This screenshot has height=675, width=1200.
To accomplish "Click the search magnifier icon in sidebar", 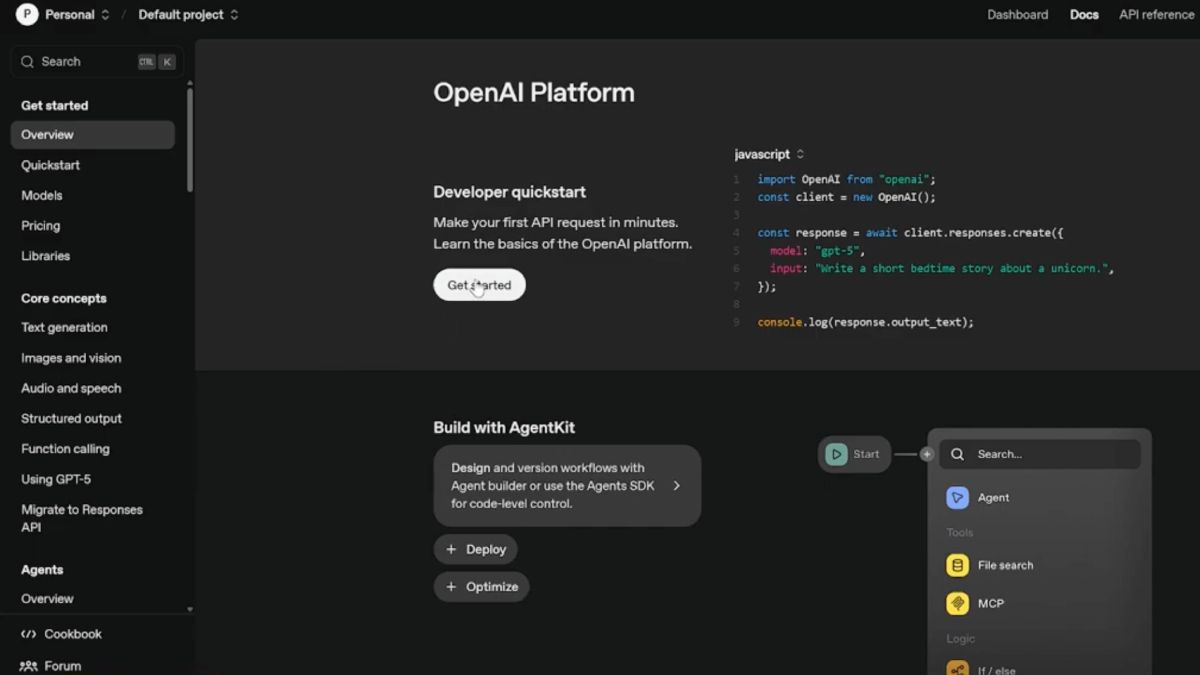I will click(27, 62).
